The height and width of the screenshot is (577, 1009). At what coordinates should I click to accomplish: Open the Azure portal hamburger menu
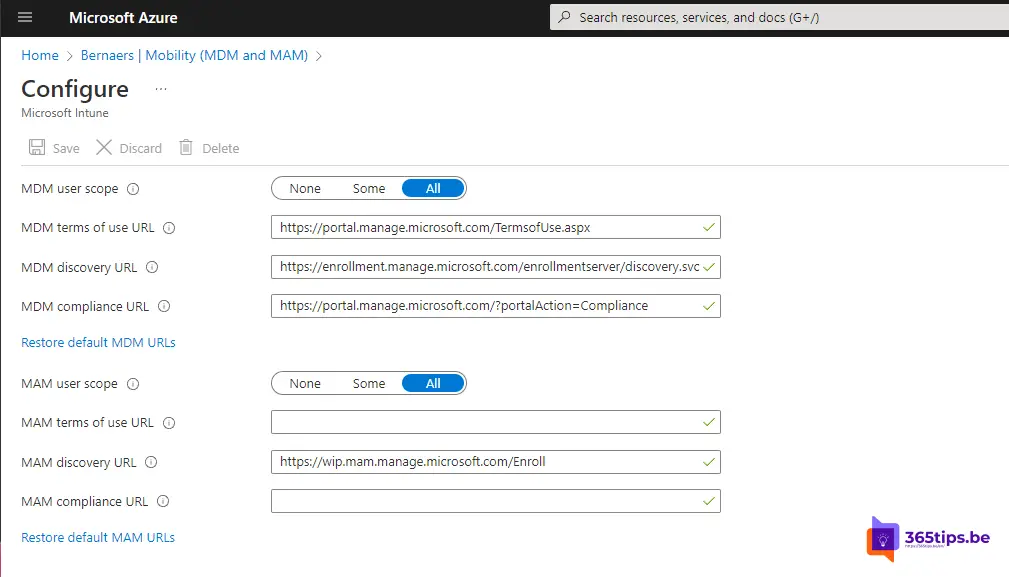click(x=25, y=17)
